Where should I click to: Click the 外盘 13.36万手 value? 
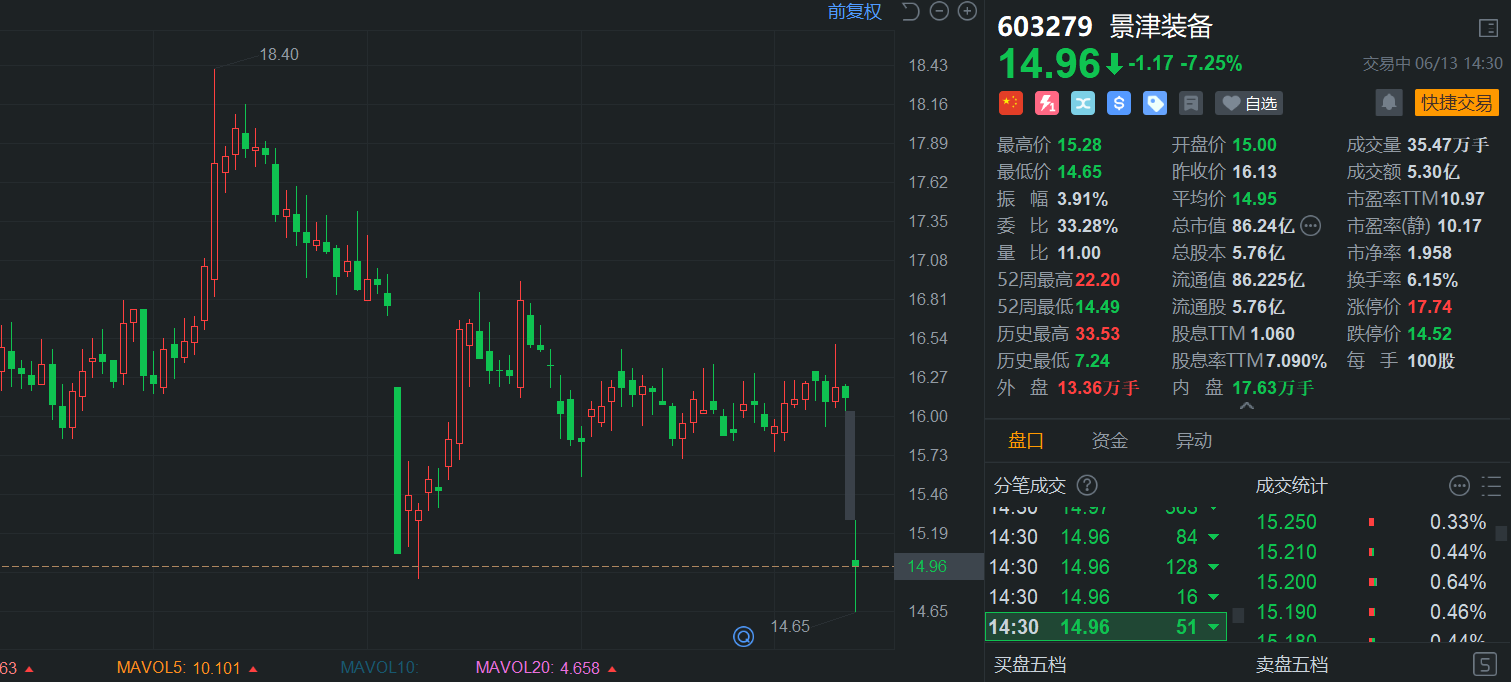pos(1098,388)
